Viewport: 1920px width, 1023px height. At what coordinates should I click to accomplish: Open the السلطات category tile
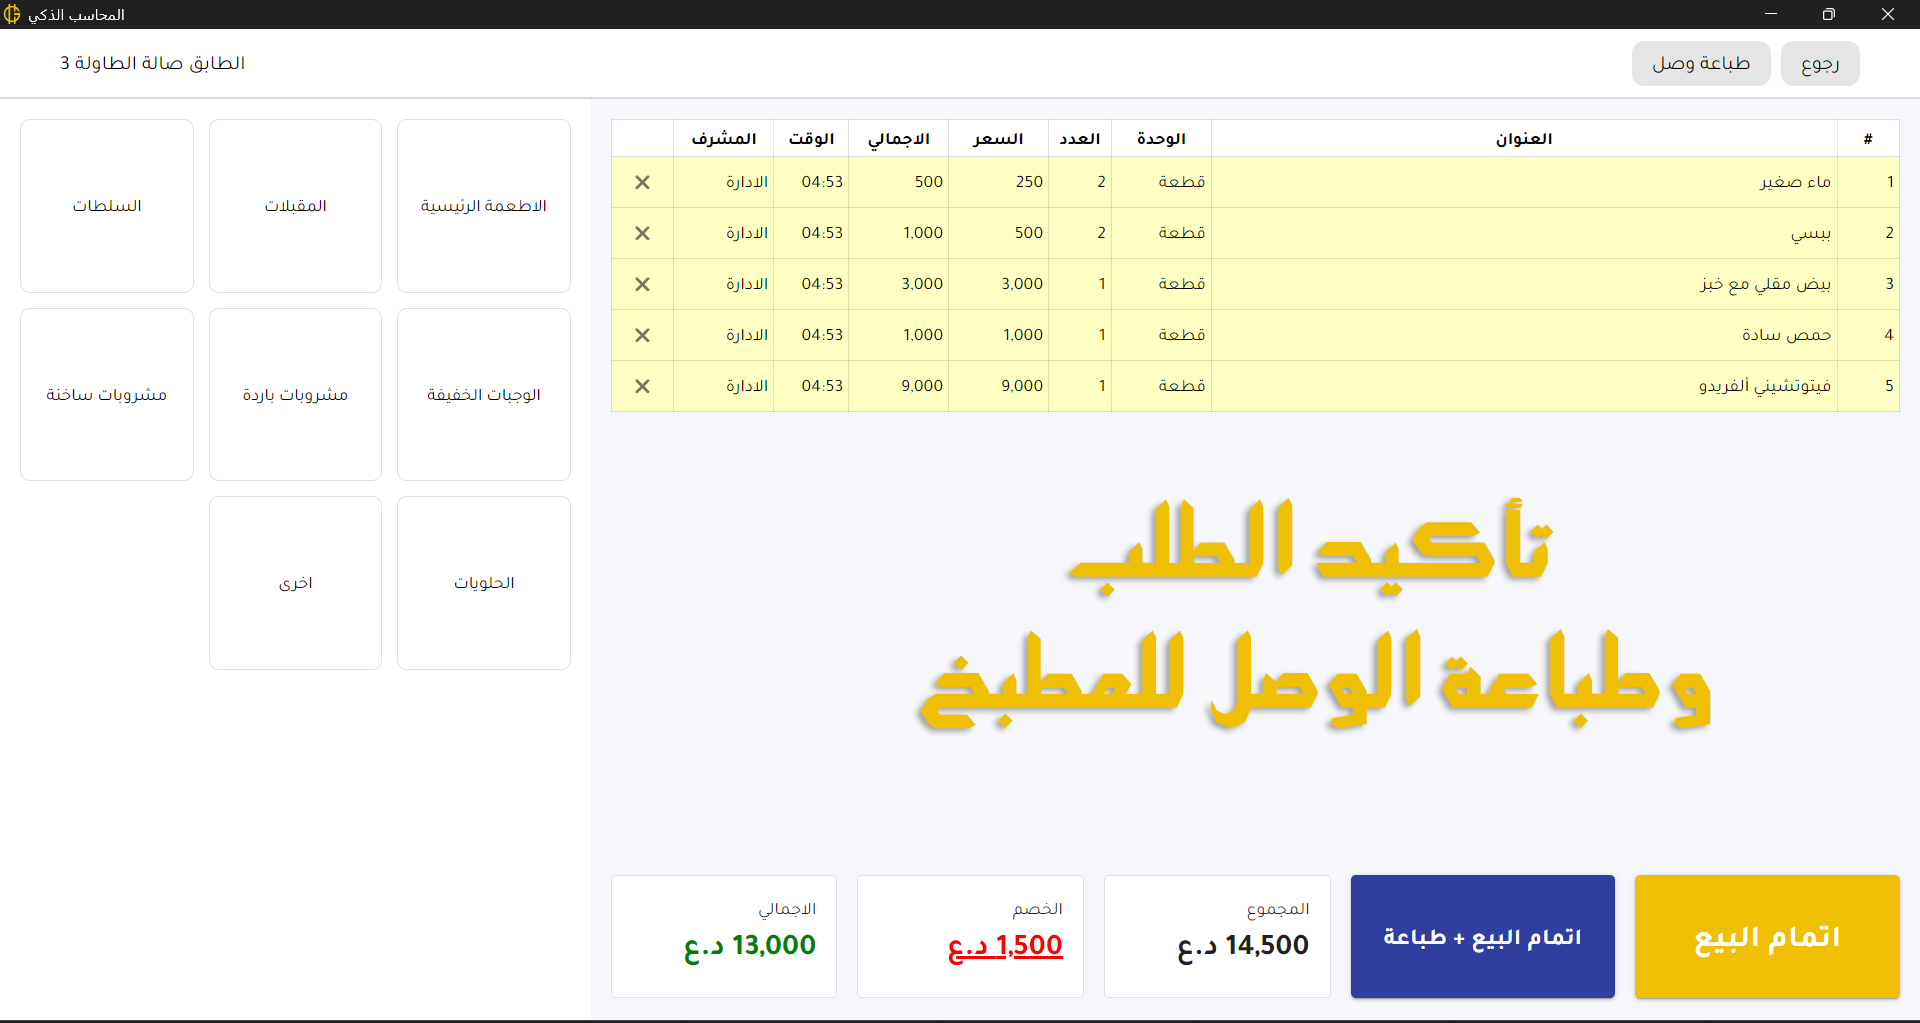(107, 206)
